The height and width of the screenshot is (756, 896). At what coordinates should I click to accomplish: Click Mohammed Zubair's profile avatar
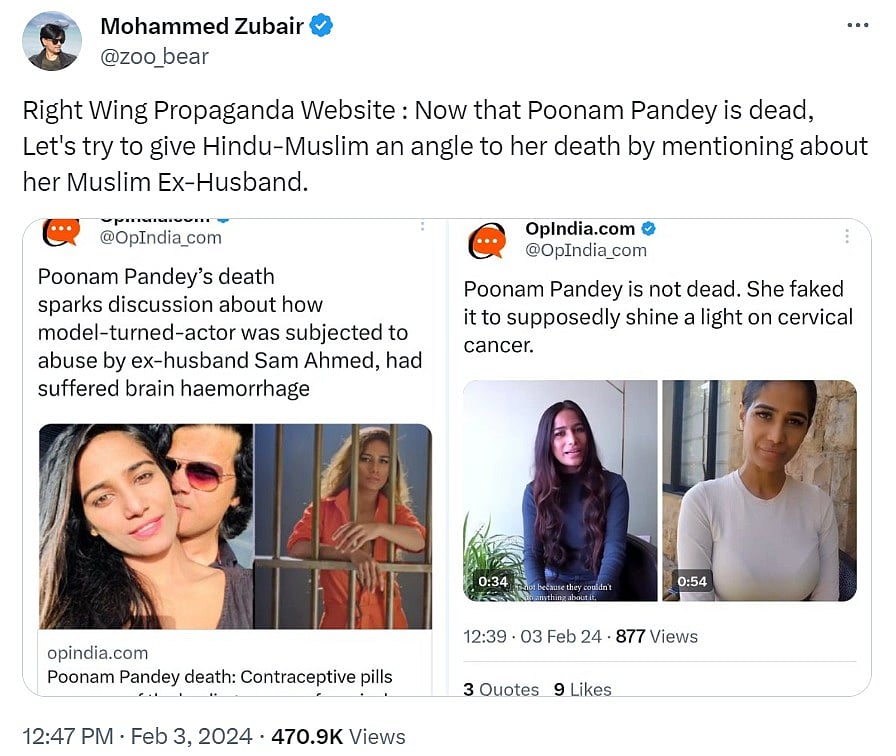[52, 41]
